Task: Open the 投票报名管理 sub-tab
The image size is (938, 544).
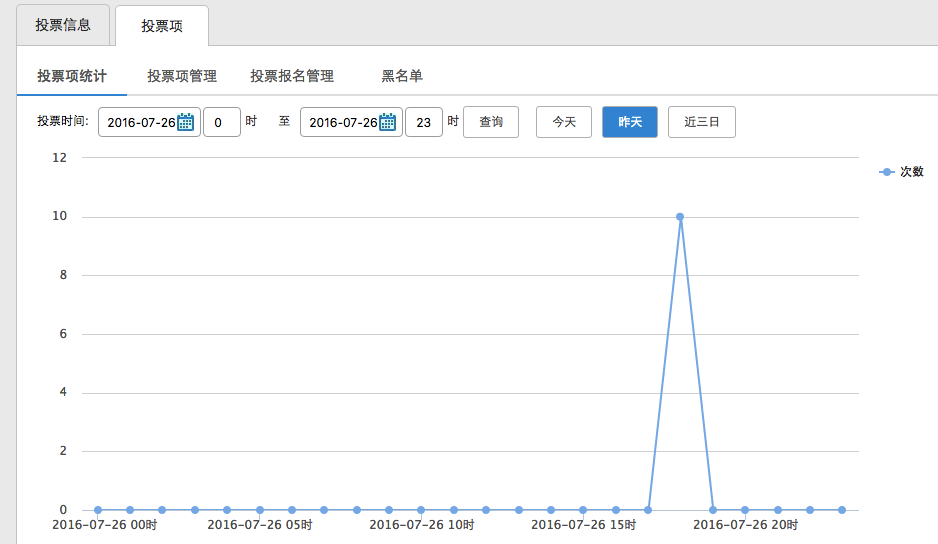Action: pos(292,76)
